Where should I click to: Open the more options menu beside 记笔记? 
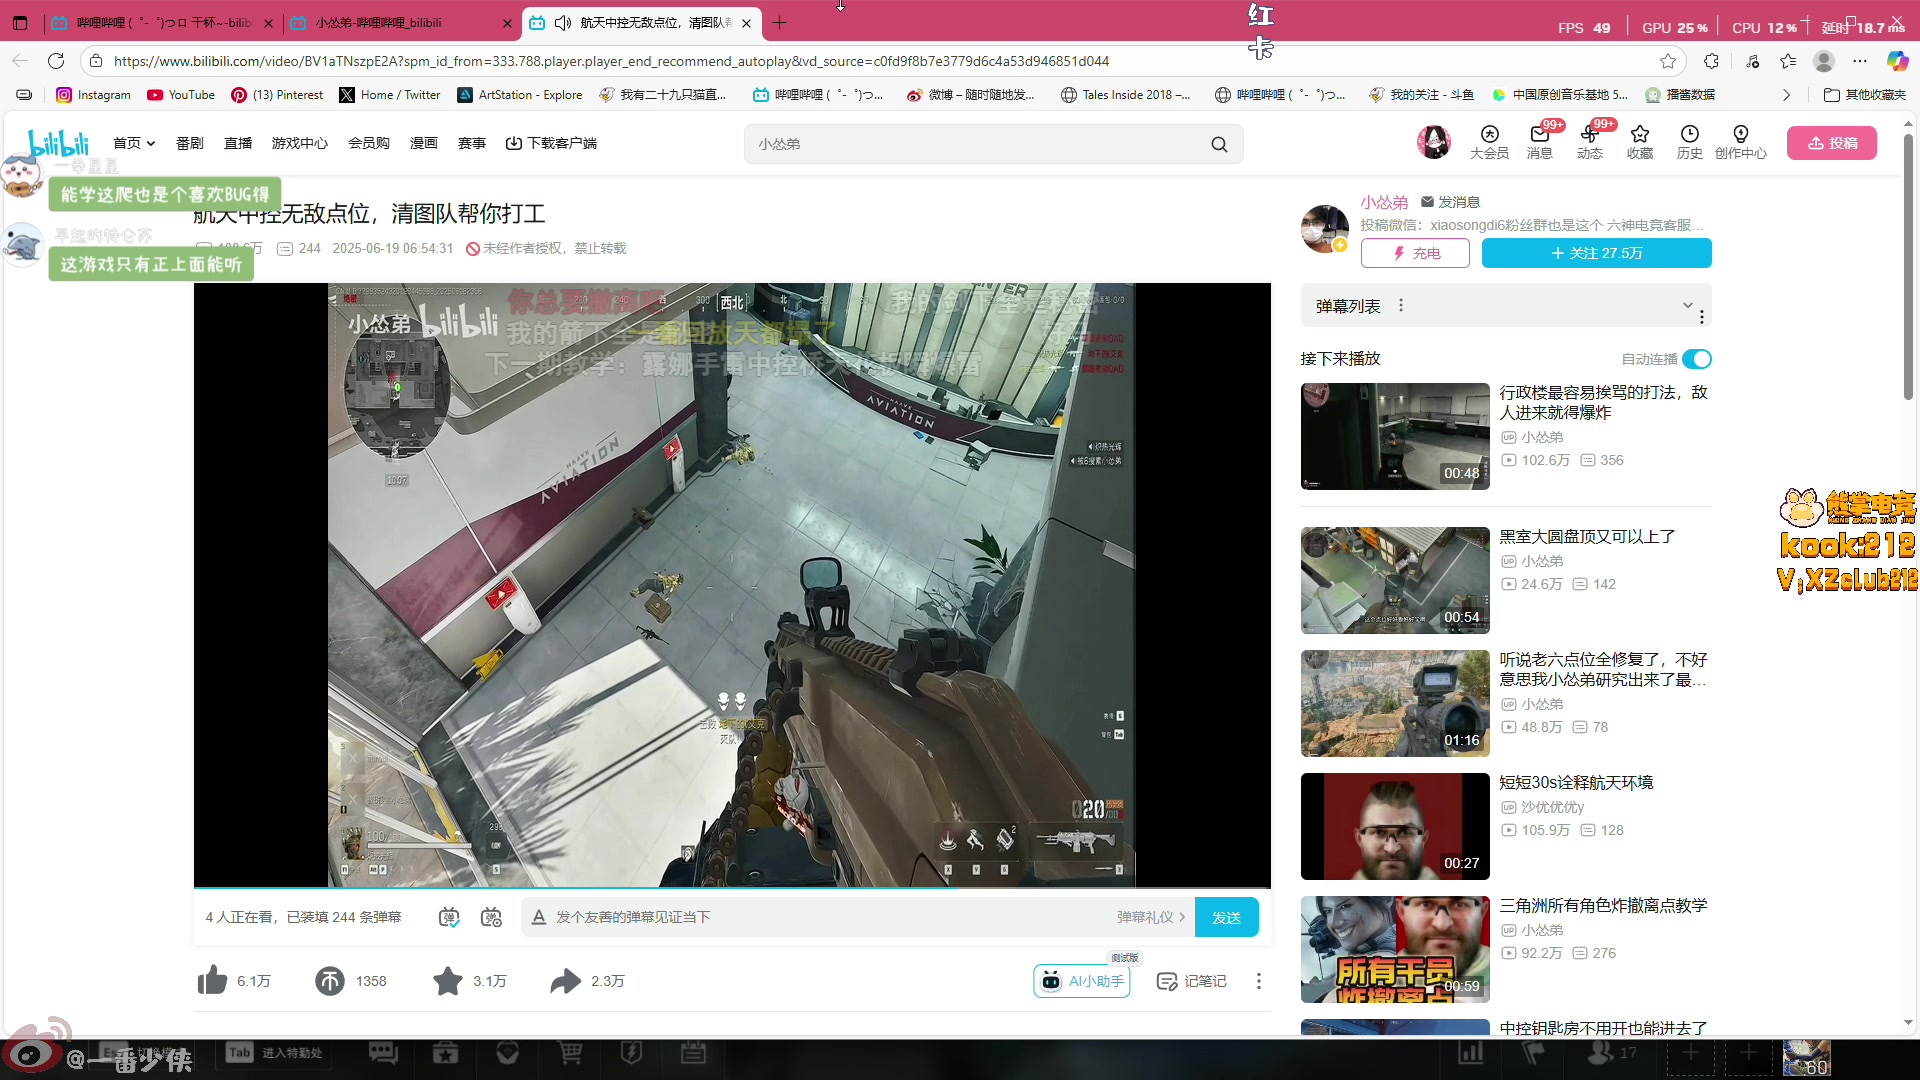[x=1259, y=981]
